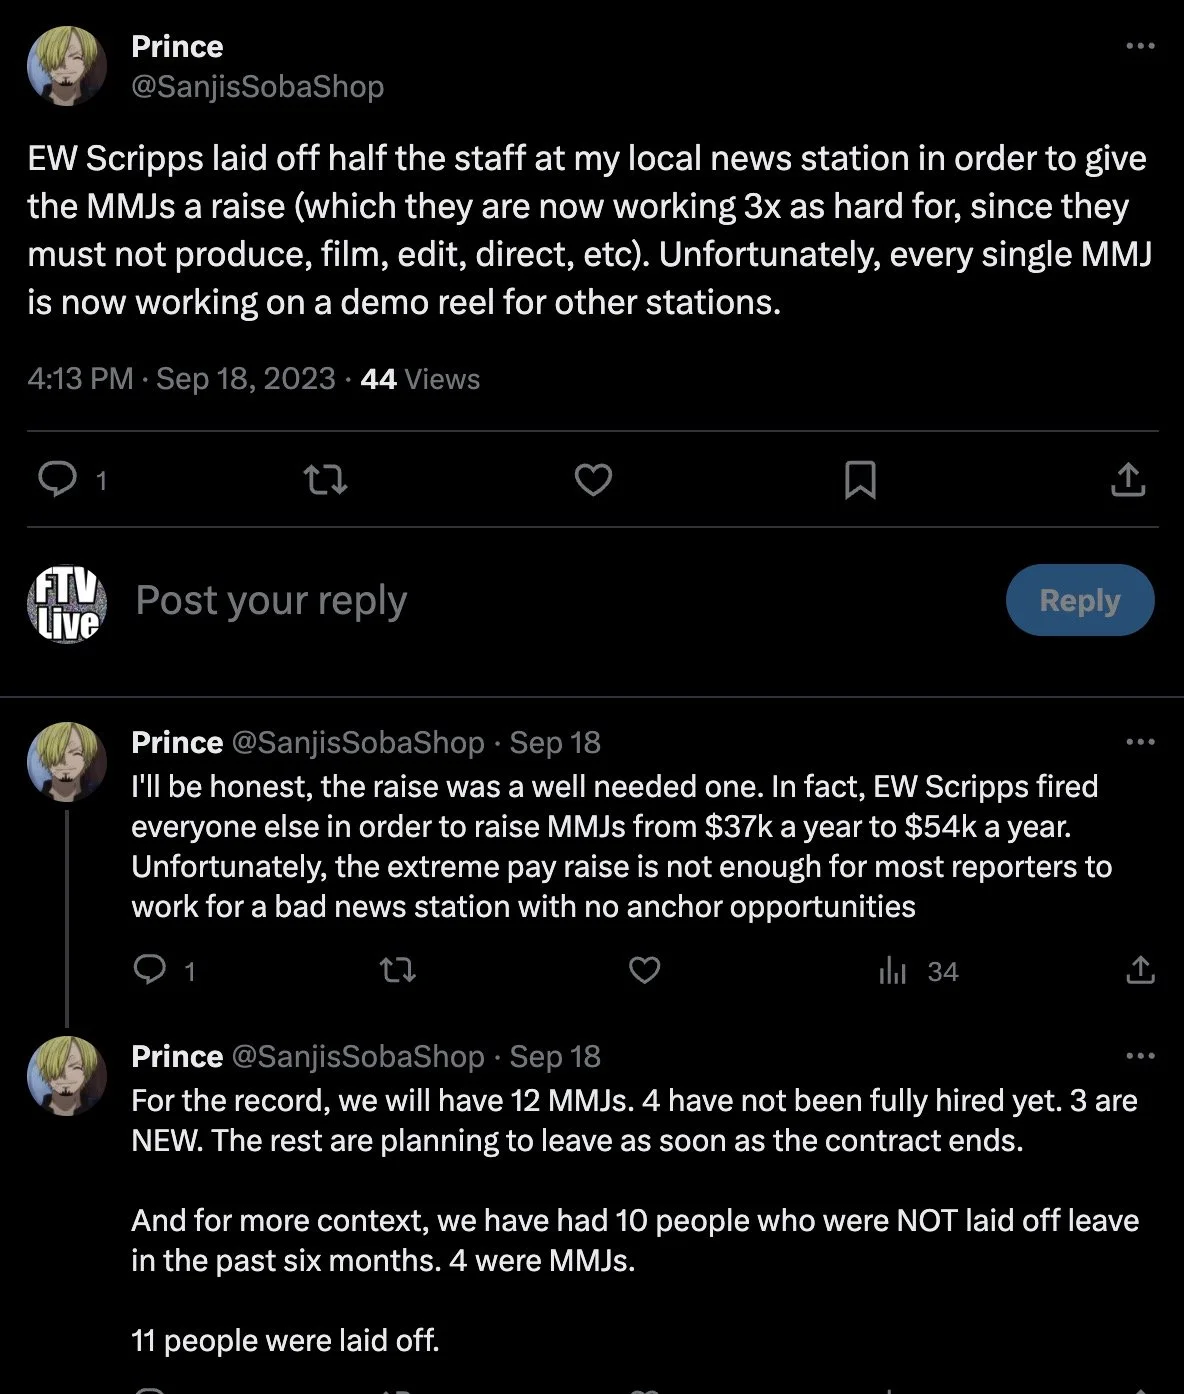Open the FTV Live profile avatar
Image resolution: width=1184 pixels, height=1394 pixels.
click(66, 603)
